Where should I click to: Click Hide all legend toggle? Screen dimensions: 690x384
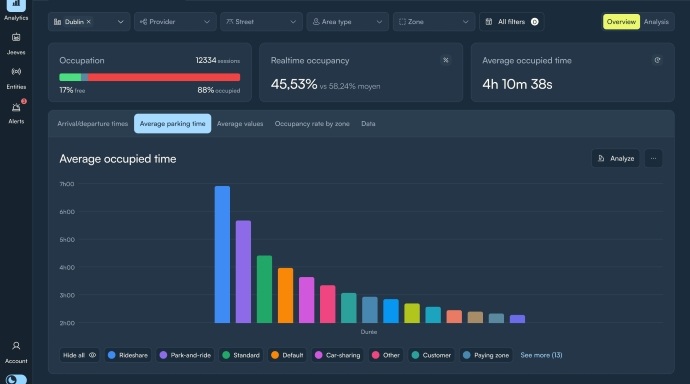tap(79, 355)
